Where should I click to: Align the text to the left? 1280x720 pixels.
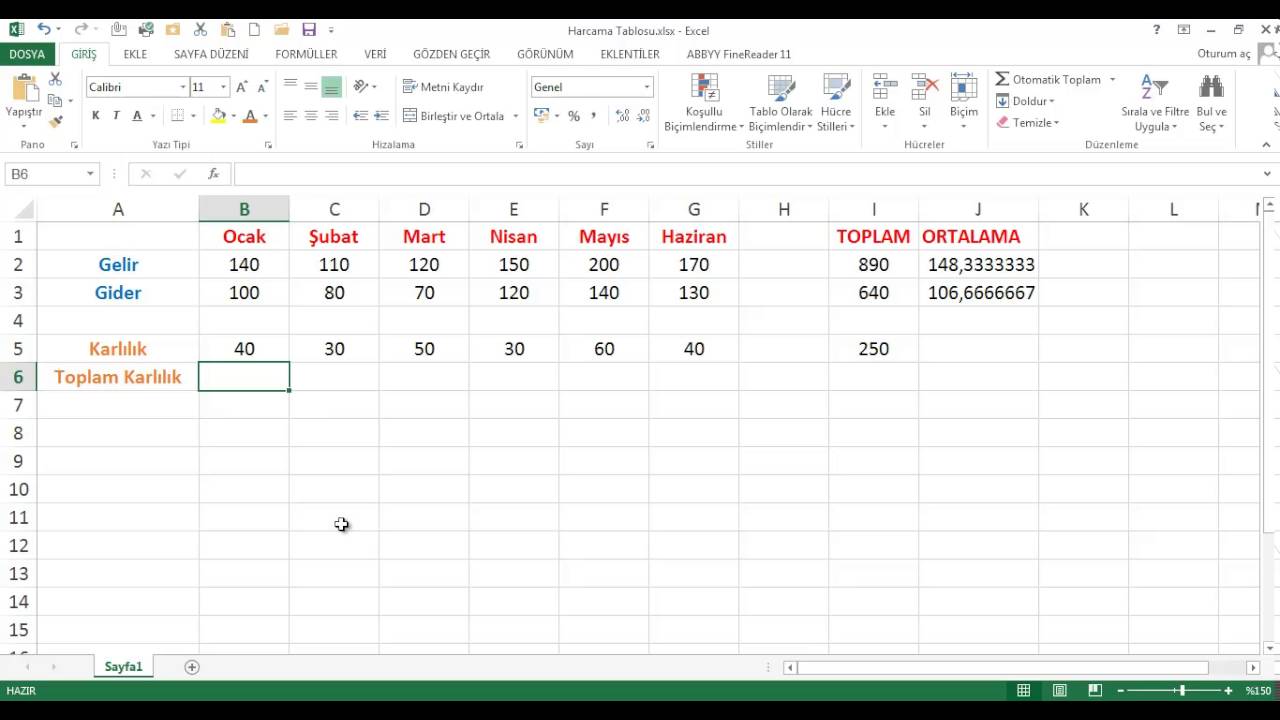pos(290,116)
